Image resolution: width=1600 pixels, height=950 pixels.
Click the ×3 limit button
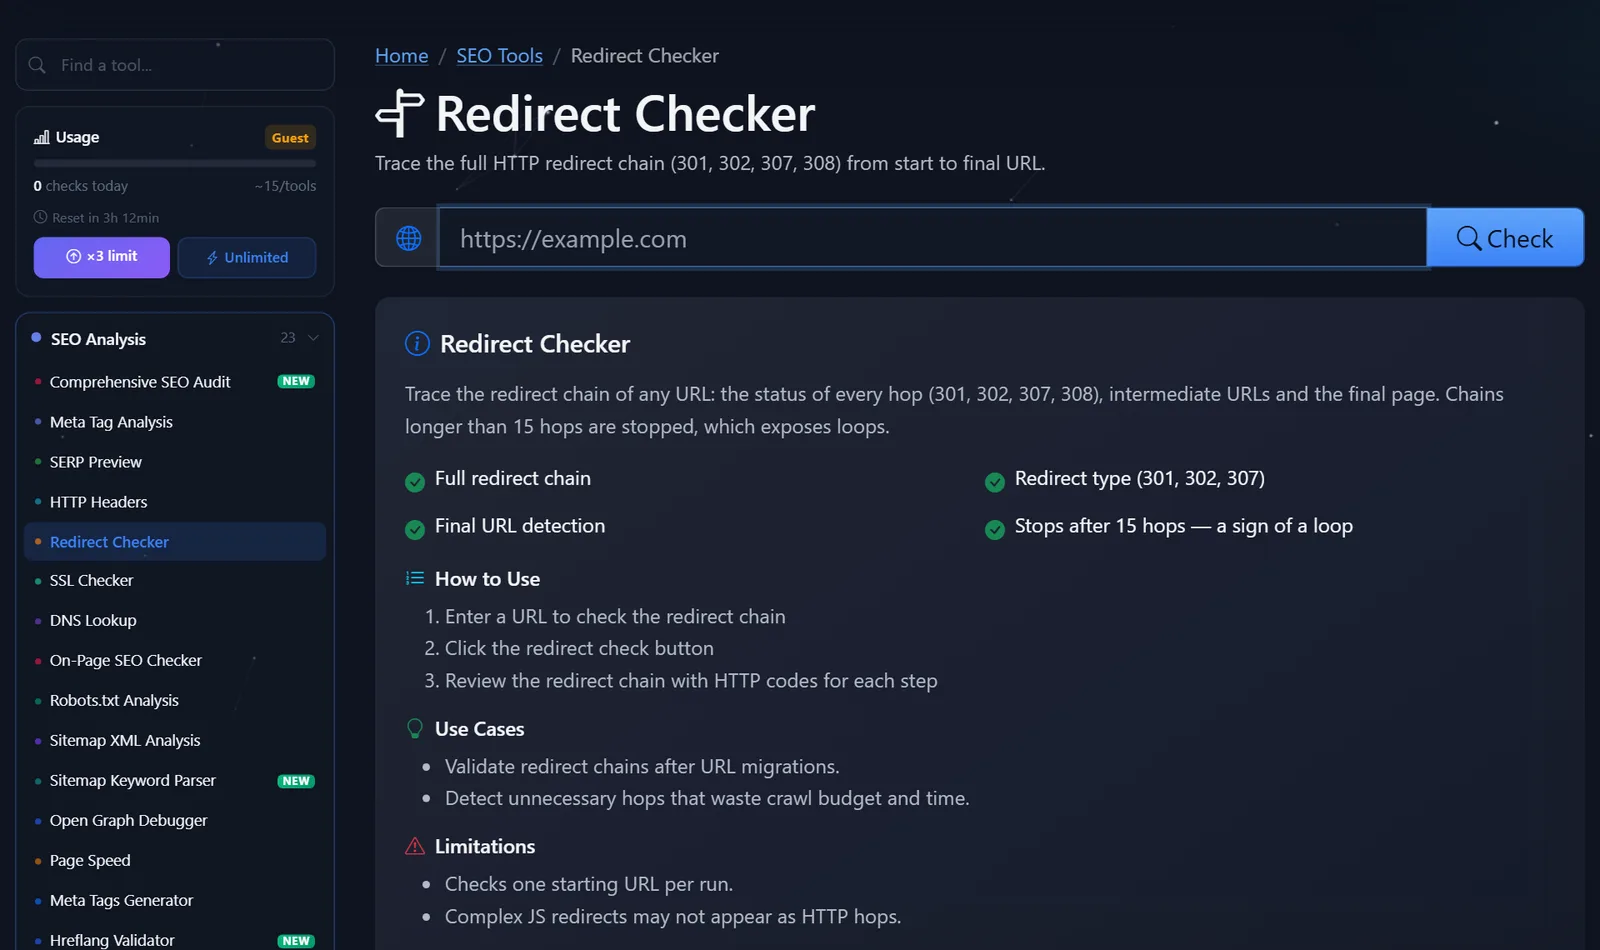pyautogui.click(x=102, y=257)
